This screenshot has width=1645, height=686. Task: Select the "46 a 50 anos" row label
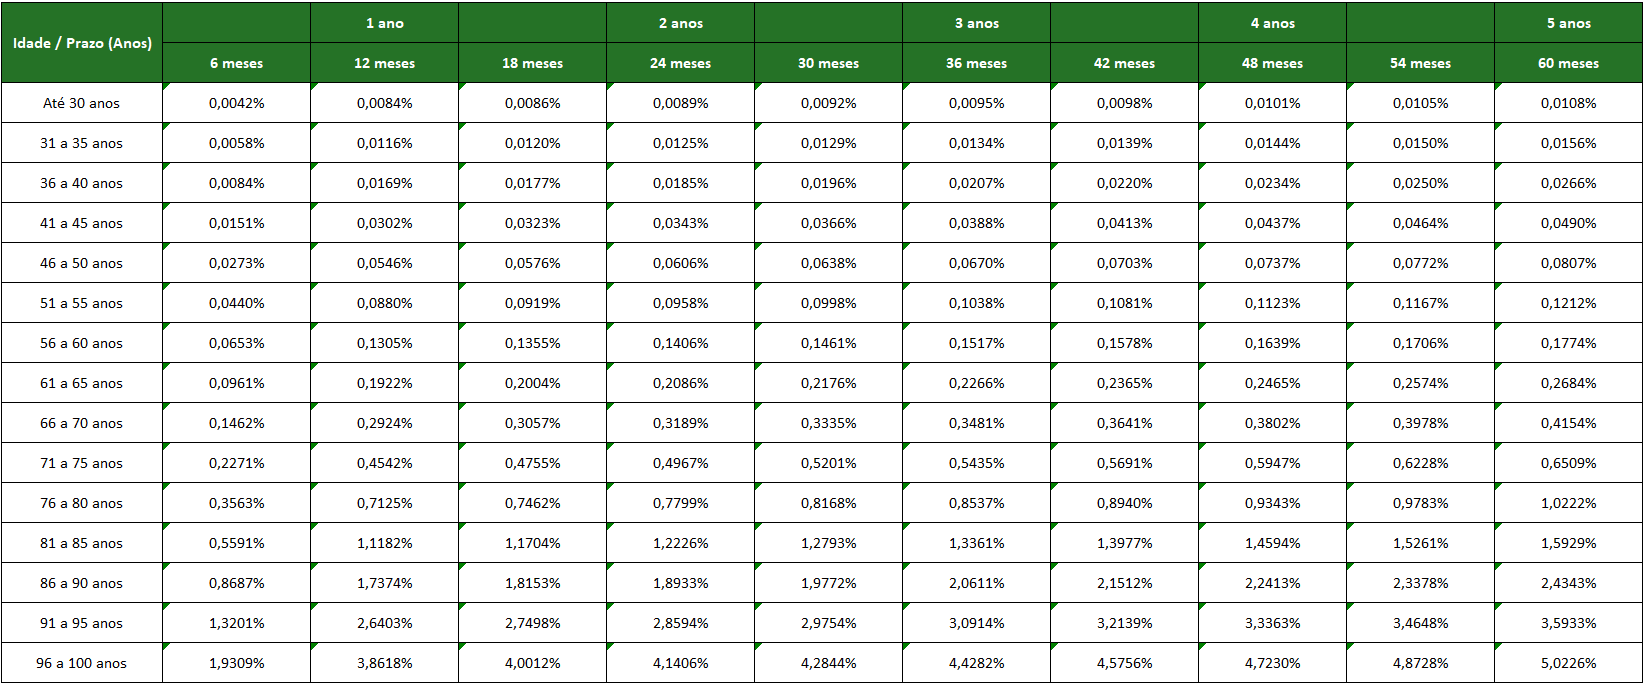pyautogui.click(x=82, y=263)
